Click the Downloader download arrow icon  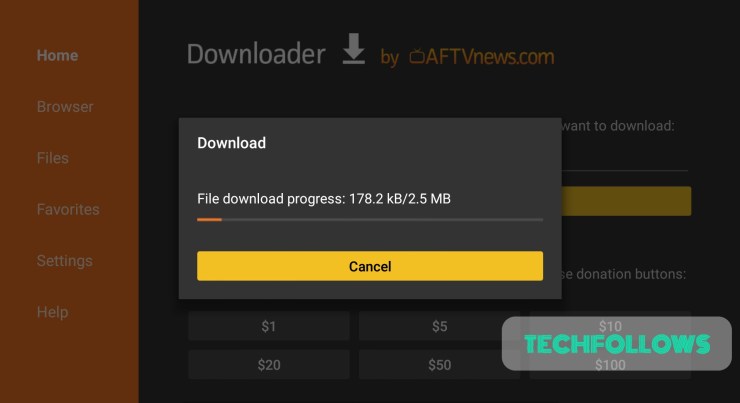coord(353,48)
